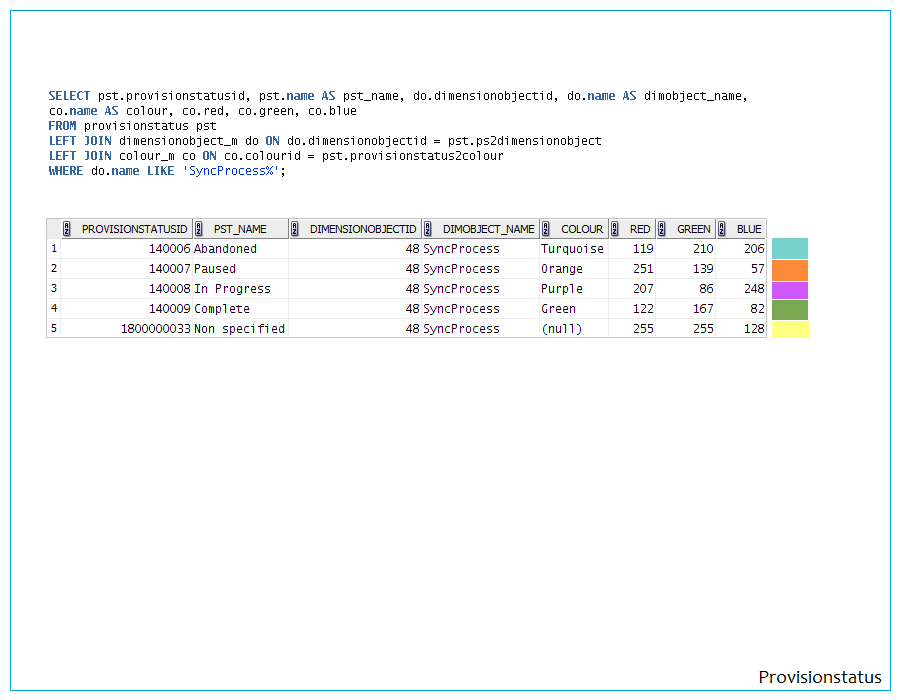Click the 1800000033 ID cell
Viewport: 900px width, 700px height.
tap(155, 329)
